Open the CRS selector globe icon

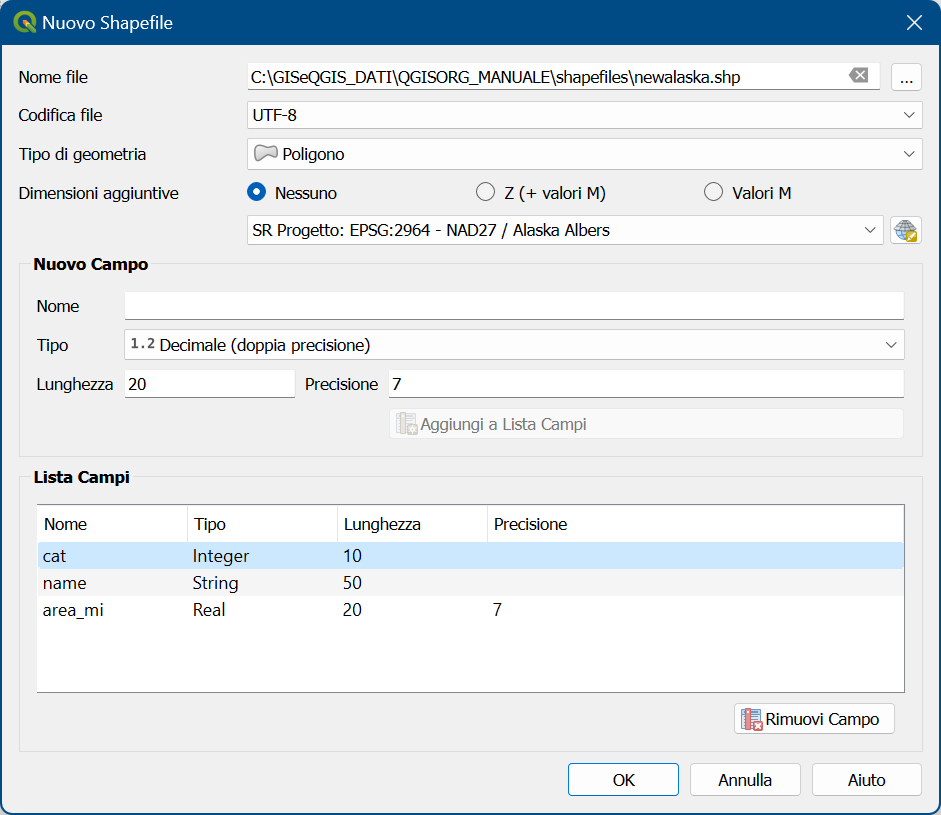click(906, 230)
